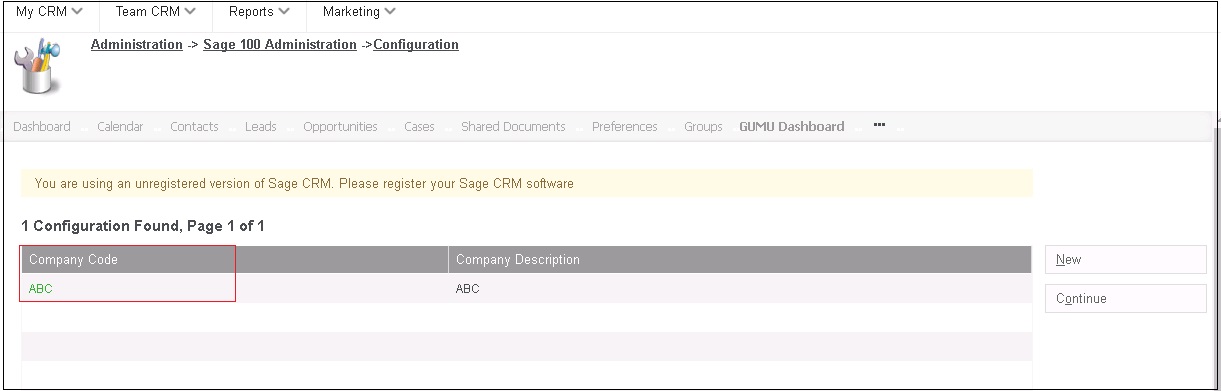
Task: Show more tabs via ellipsis icon
Action: pyautogui.click(x=879, y=126)
